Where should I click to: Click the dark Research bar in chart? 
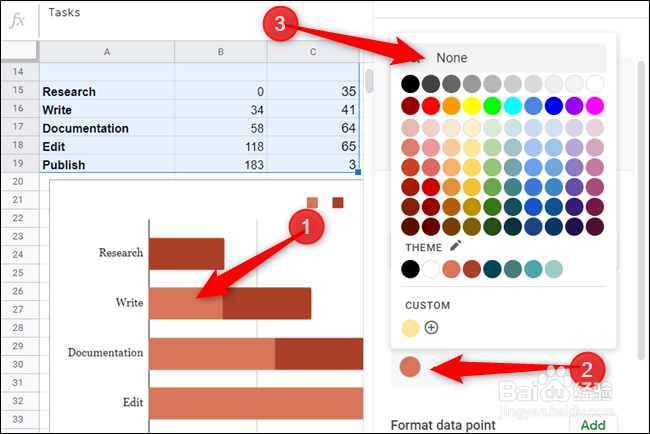187,254
